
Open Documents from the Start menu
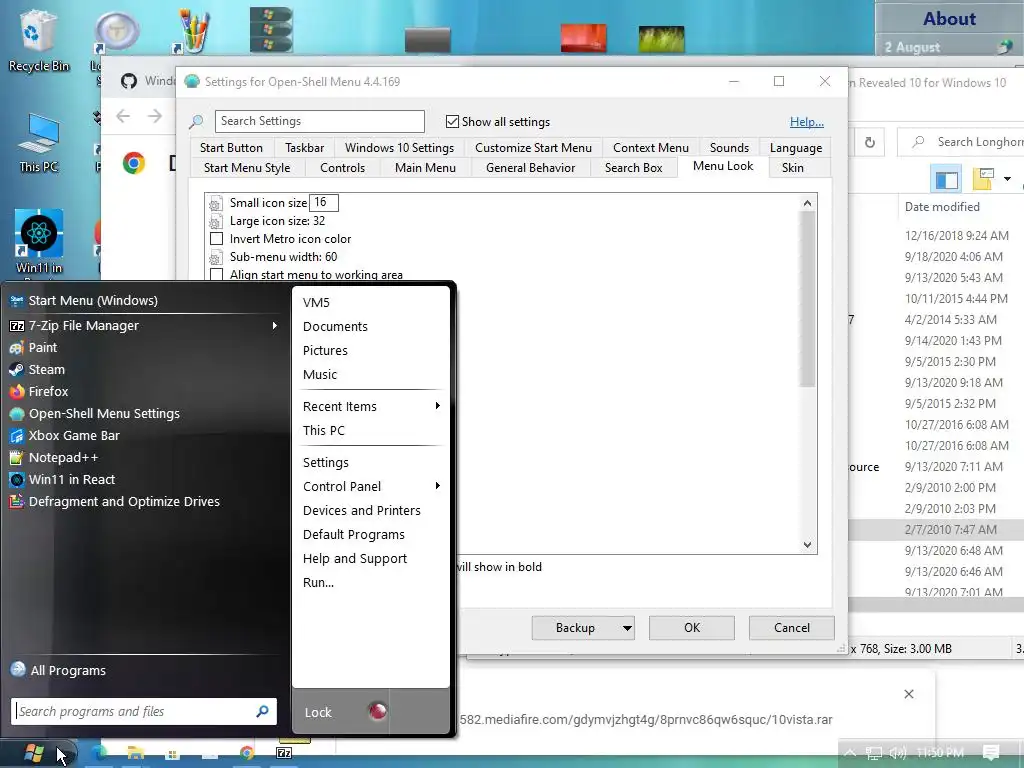pyautogui.click(x=335, y=327)
